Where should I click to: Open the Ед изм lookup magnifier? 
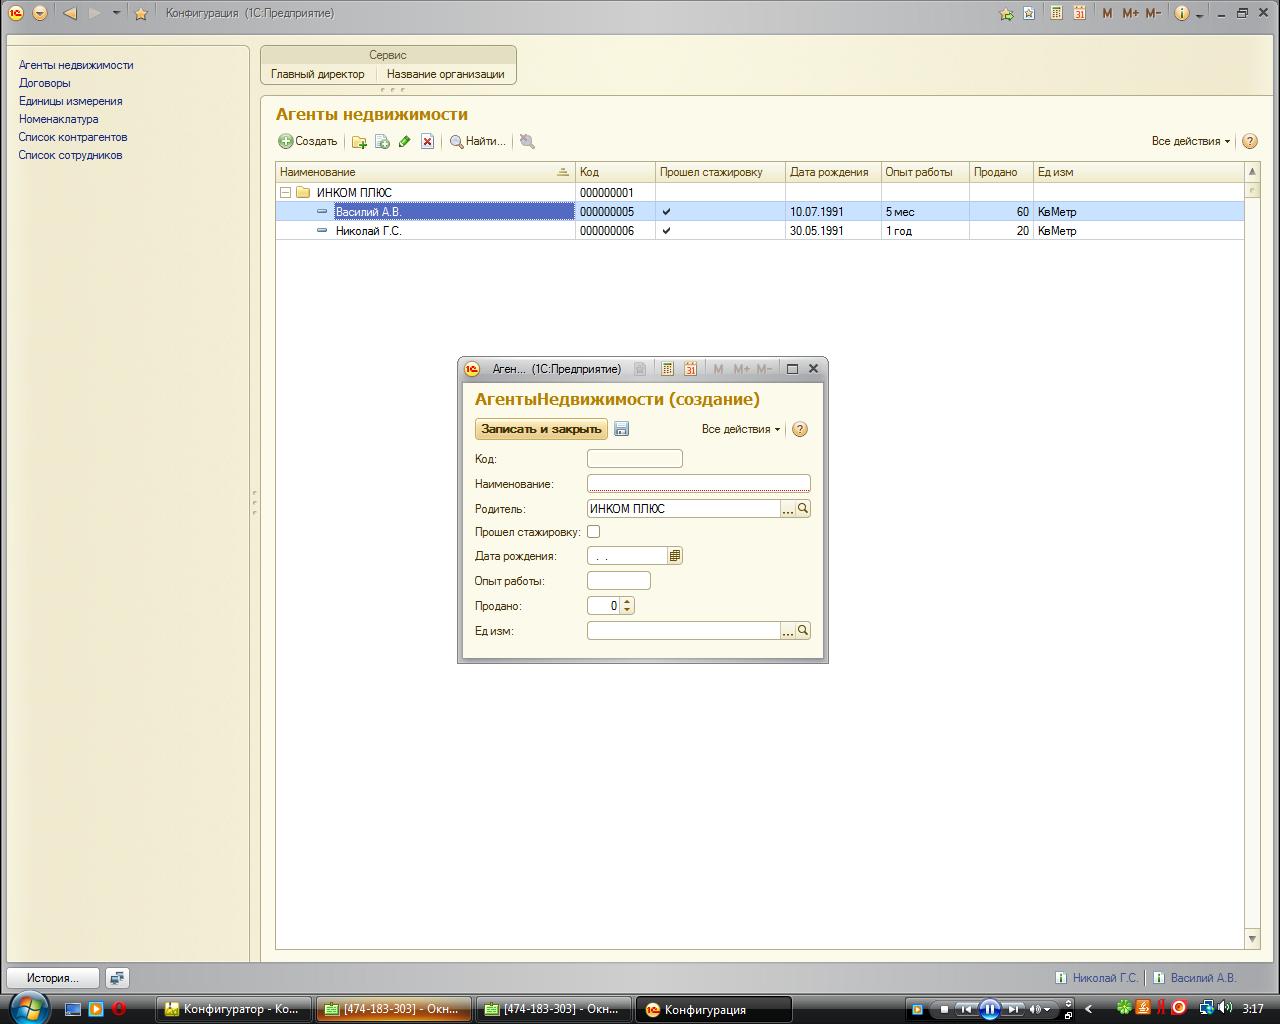click(x=803, y=631)
